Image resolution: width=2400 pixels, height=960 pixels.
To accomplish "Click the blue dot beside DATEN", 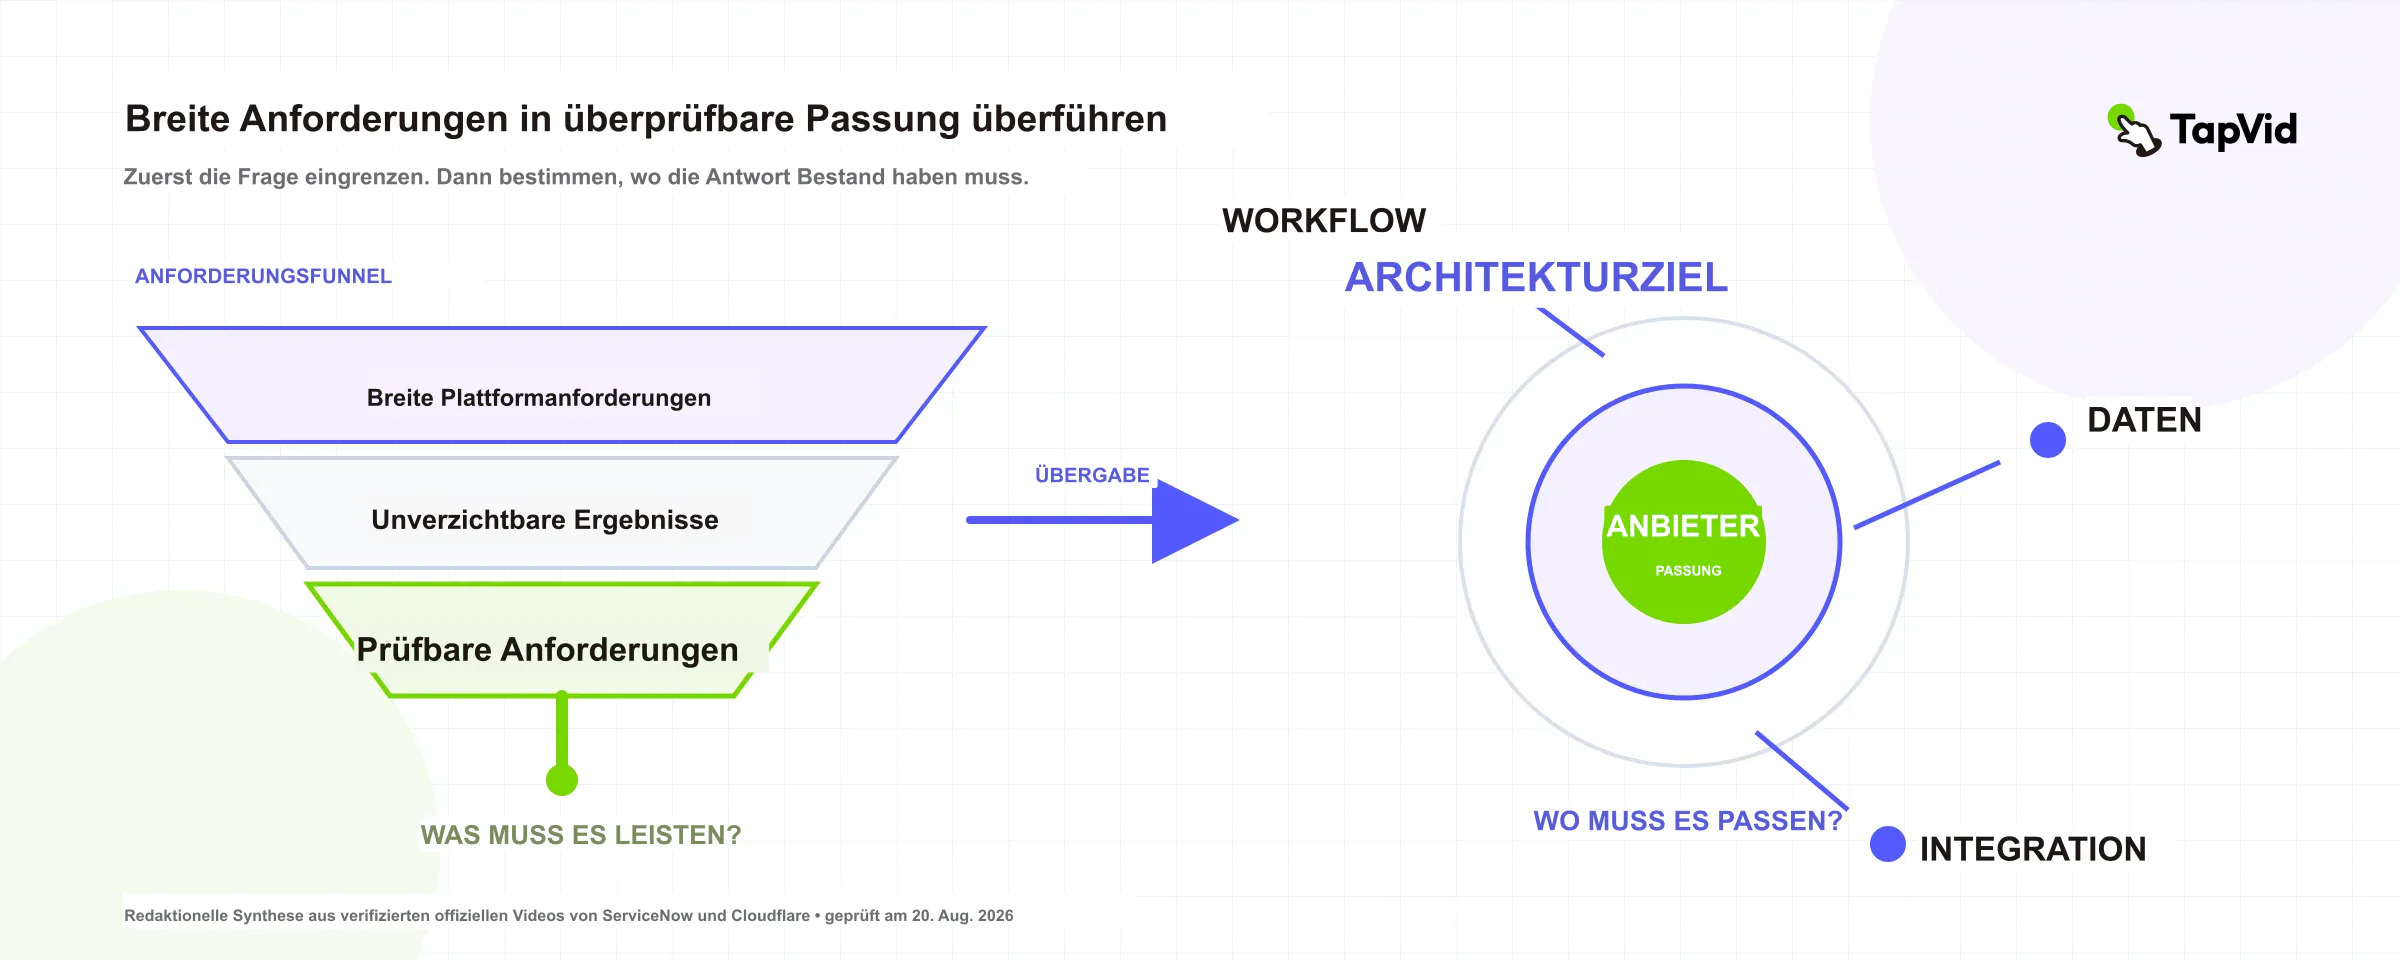I will point(2048,440).
